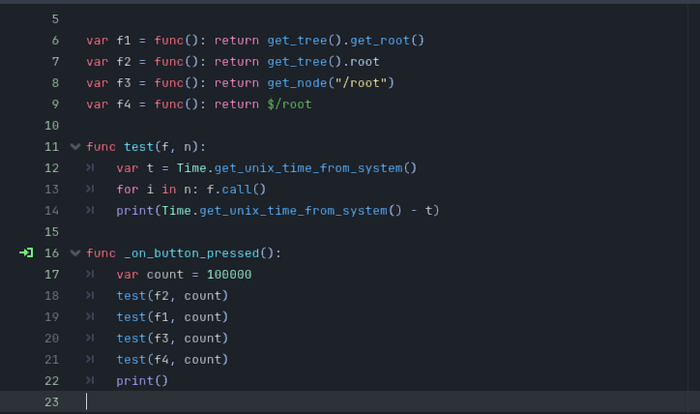Click line number 10 in gutter
Image resolution: width=700 pixels, height=414 pixels.
click(x=52, y=125)
